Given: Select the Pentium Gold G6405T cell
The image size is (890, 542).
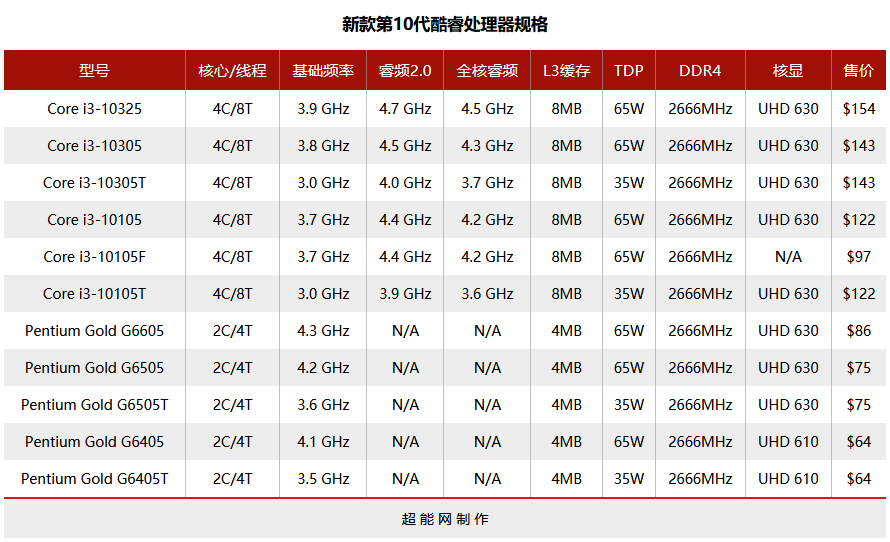Looking at the screenshot, I should (x=94, y=478).
